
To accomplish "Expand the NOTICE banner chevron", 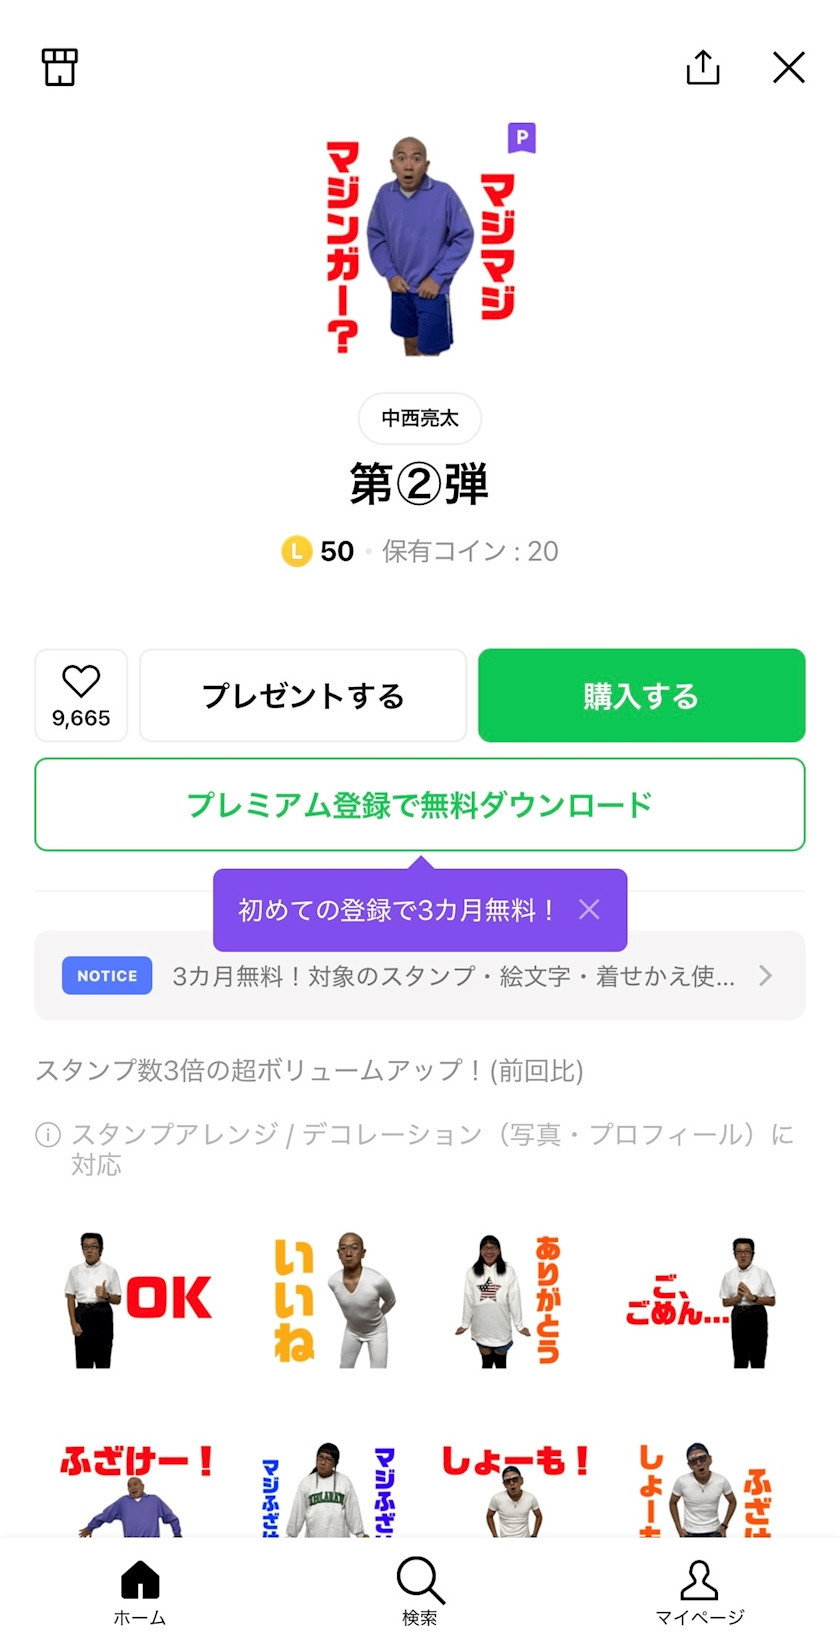I will [765, 975].
